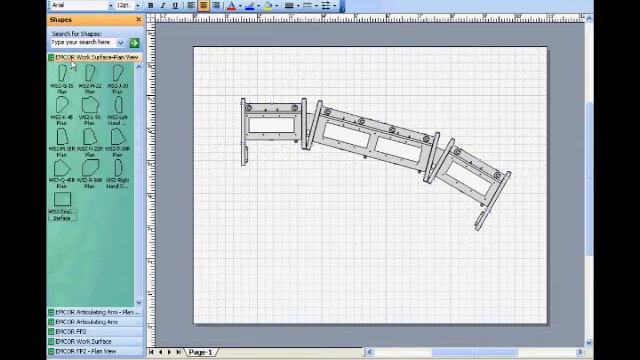Click the line ends icon
This screenshot has height=360, width=640.
click(326, 5)
